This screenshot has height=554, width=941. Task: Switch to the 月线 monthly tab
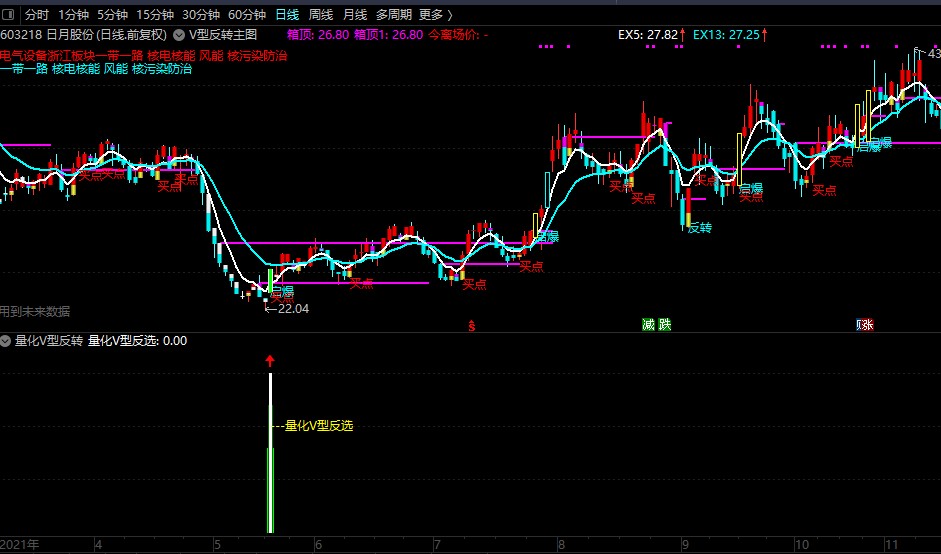pos(355,14)
